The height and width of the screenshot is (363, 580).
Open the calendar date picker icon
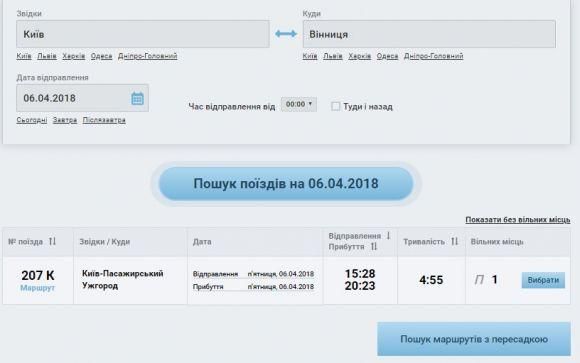pyautogui.click(x=137, y=98)
